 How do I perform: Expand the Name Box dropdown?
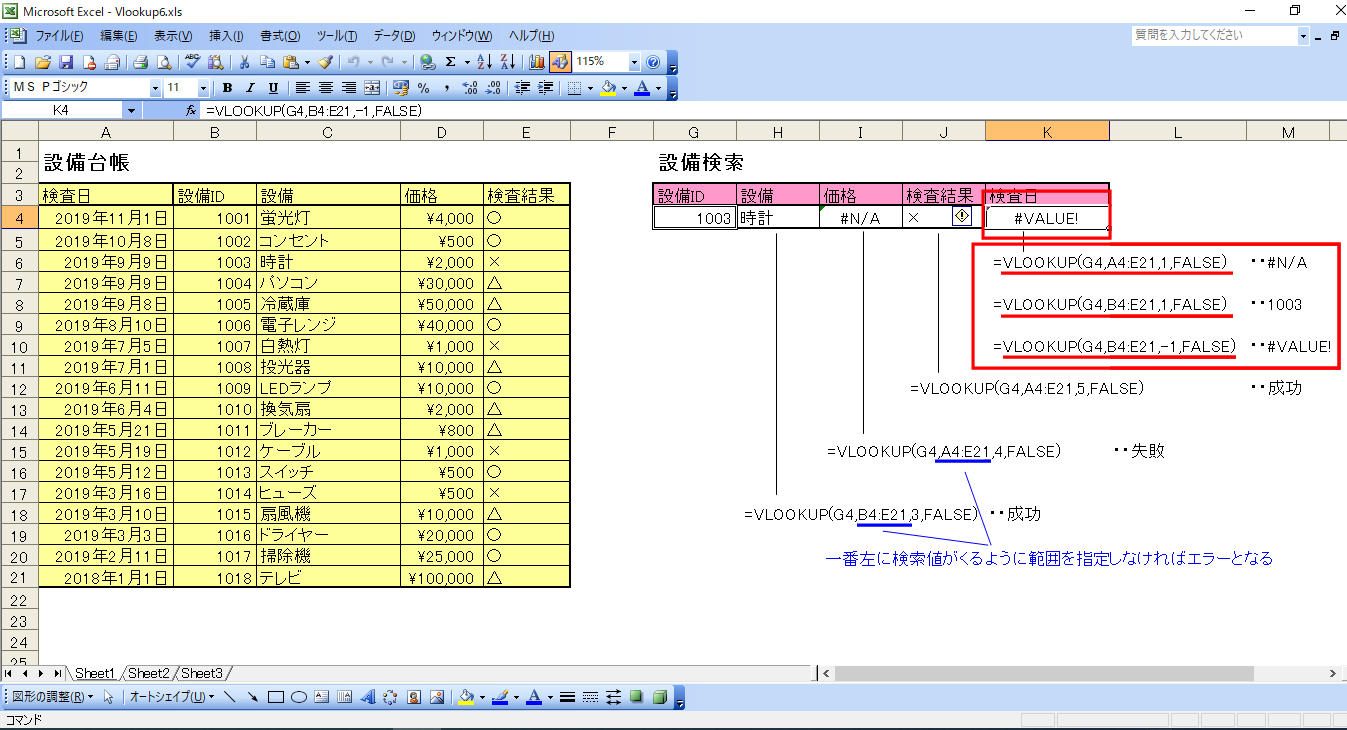(131, 110)
